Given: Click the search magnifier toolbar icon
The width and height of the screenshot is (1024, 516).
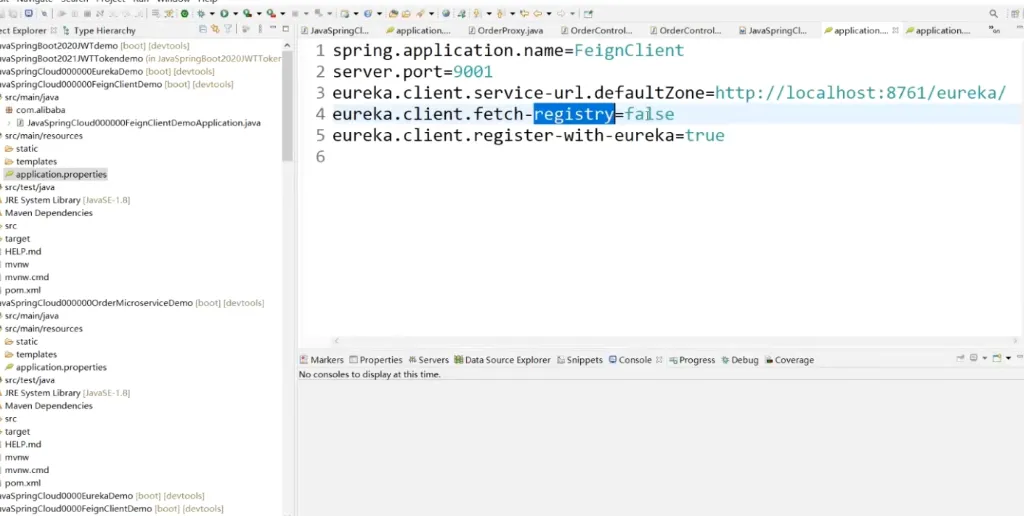Looking at the screenshot, I should (993, 13).
